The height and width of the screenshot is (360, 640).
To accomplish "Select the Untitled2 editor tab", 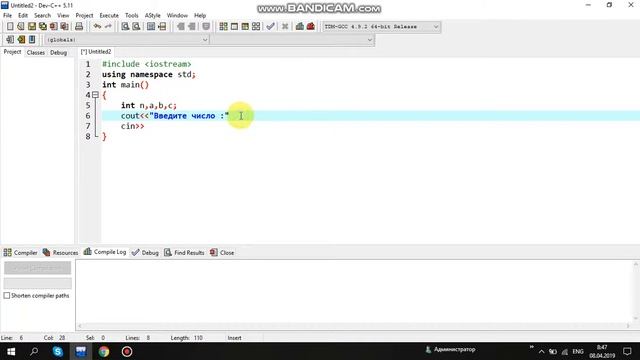I will click(x=96, y=52).
